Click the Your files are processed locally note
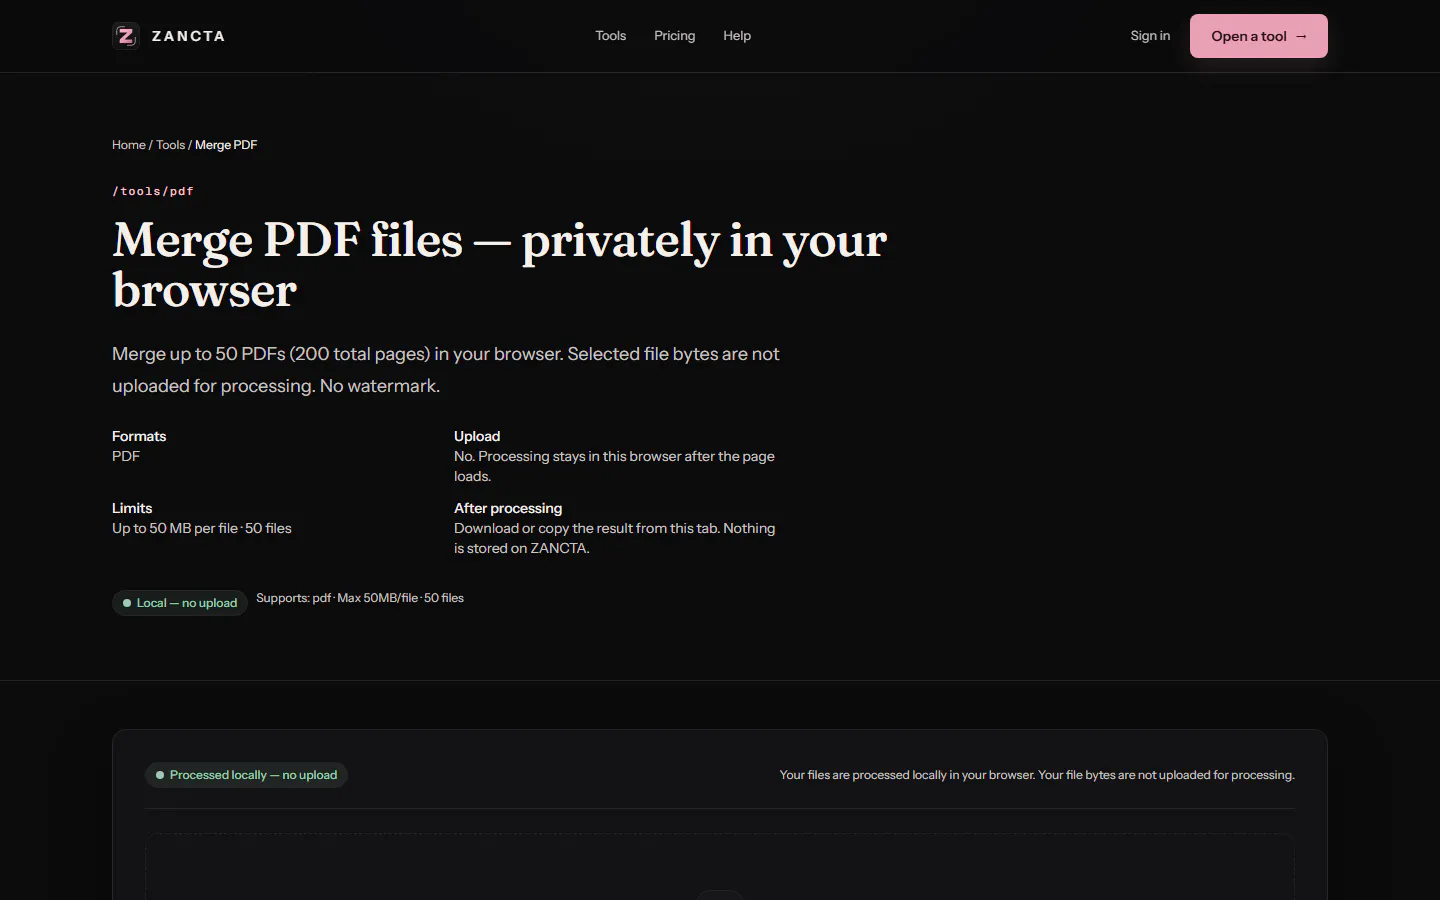 (x=1037, y=775)
